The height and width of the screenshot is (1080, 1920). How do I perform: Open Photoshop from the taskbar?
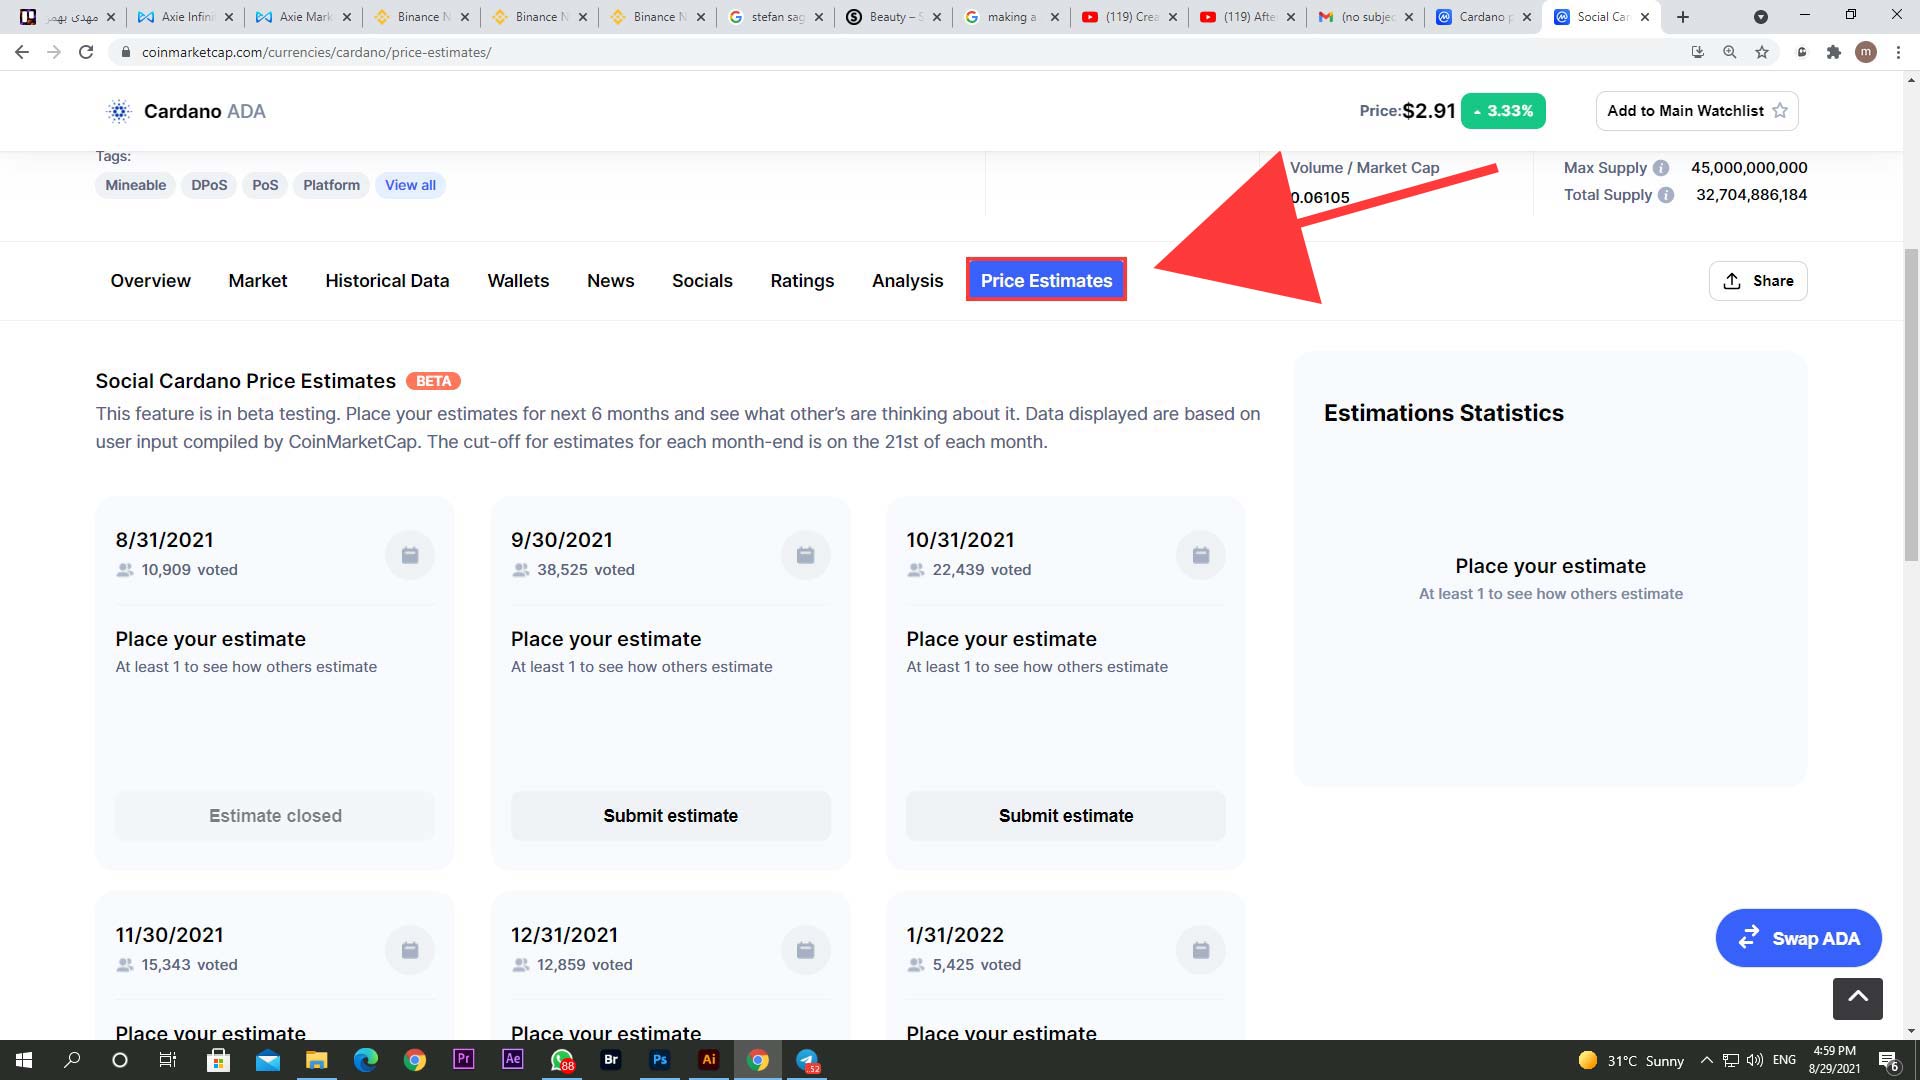[660, 1060]
